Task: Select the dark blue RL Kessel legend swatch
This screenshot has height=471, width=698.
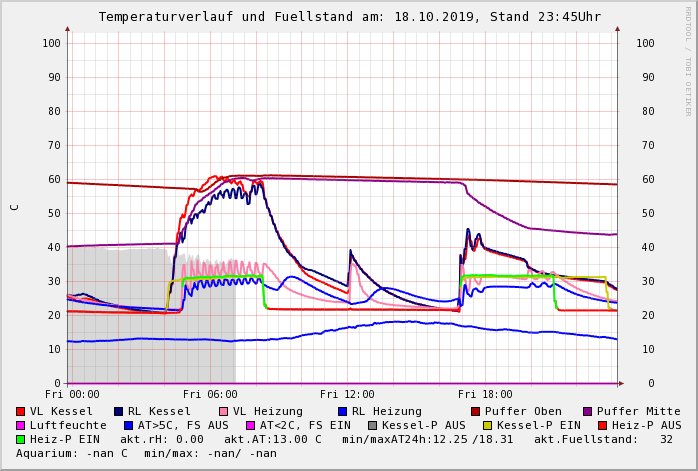Action: click(119, 411)
